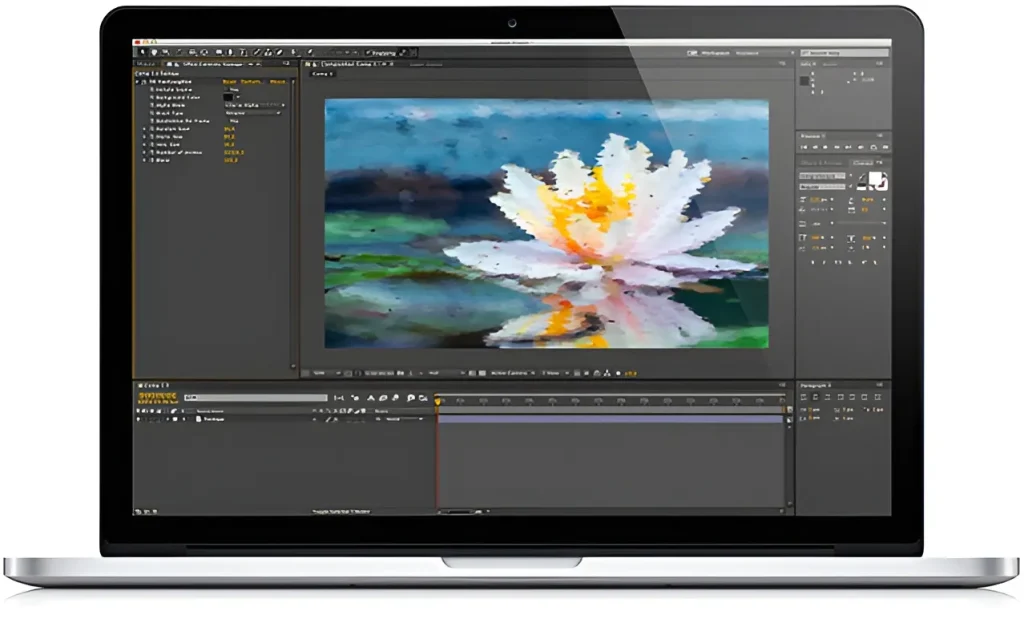This screenshot has height=627, width=1024.
Task: Take a snapshot with camera icon
Action: [x=400, y=373]
